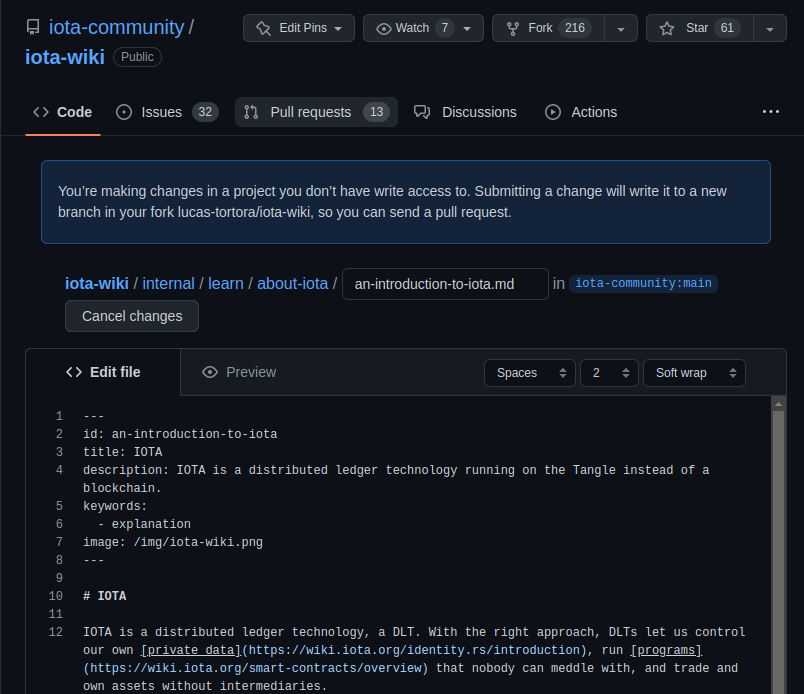Image resolution: width=804 pixels, height=694 pixels.
Task: Open the Discussions tab
Action: click(x=465, y=112)
